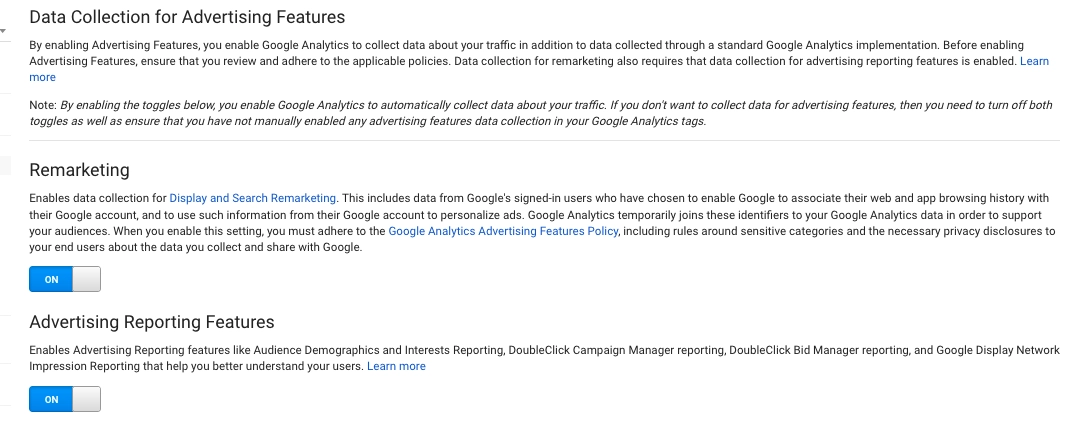The height and width of the screenshot is (433, 1075).
Task: Click the "Enables data collection for" text
Action: click(x=98, y=198)
